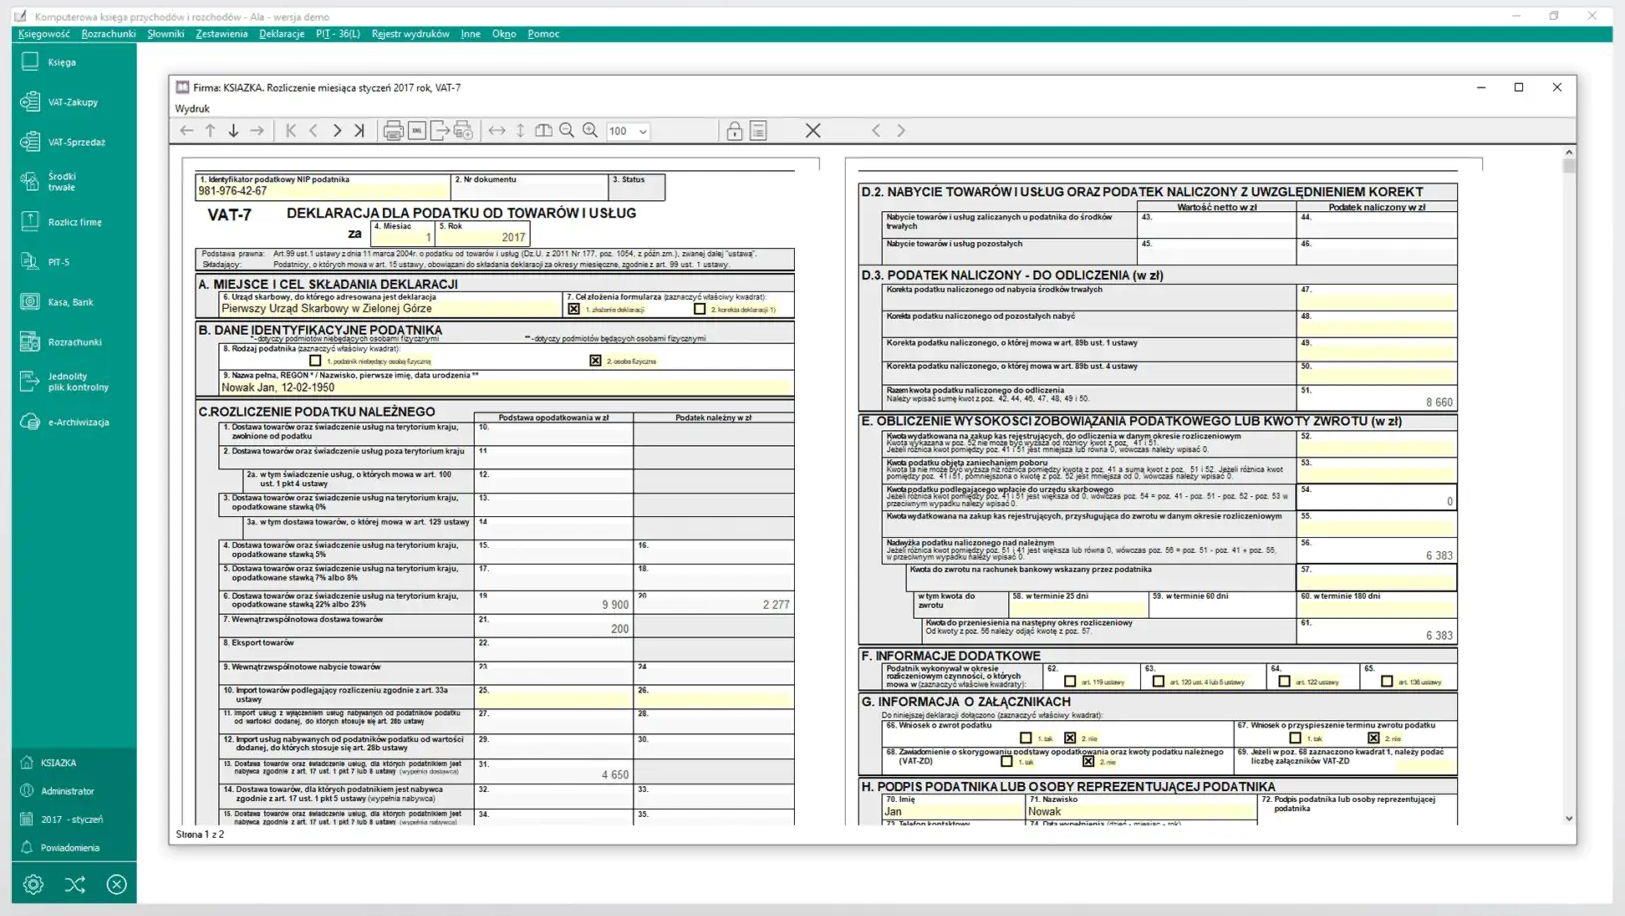Click the vertical scrollbar thumb

1569,166
